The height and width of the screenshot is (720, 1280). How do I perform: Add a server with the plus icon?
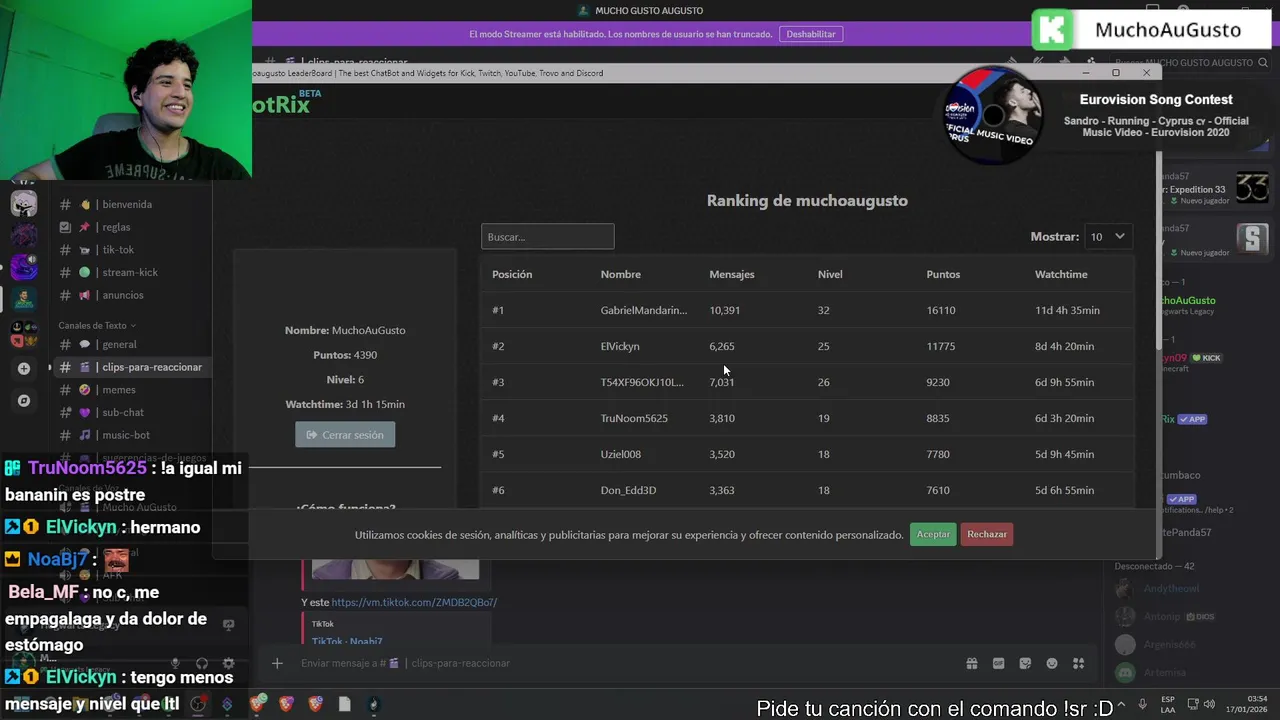(24, 368)
